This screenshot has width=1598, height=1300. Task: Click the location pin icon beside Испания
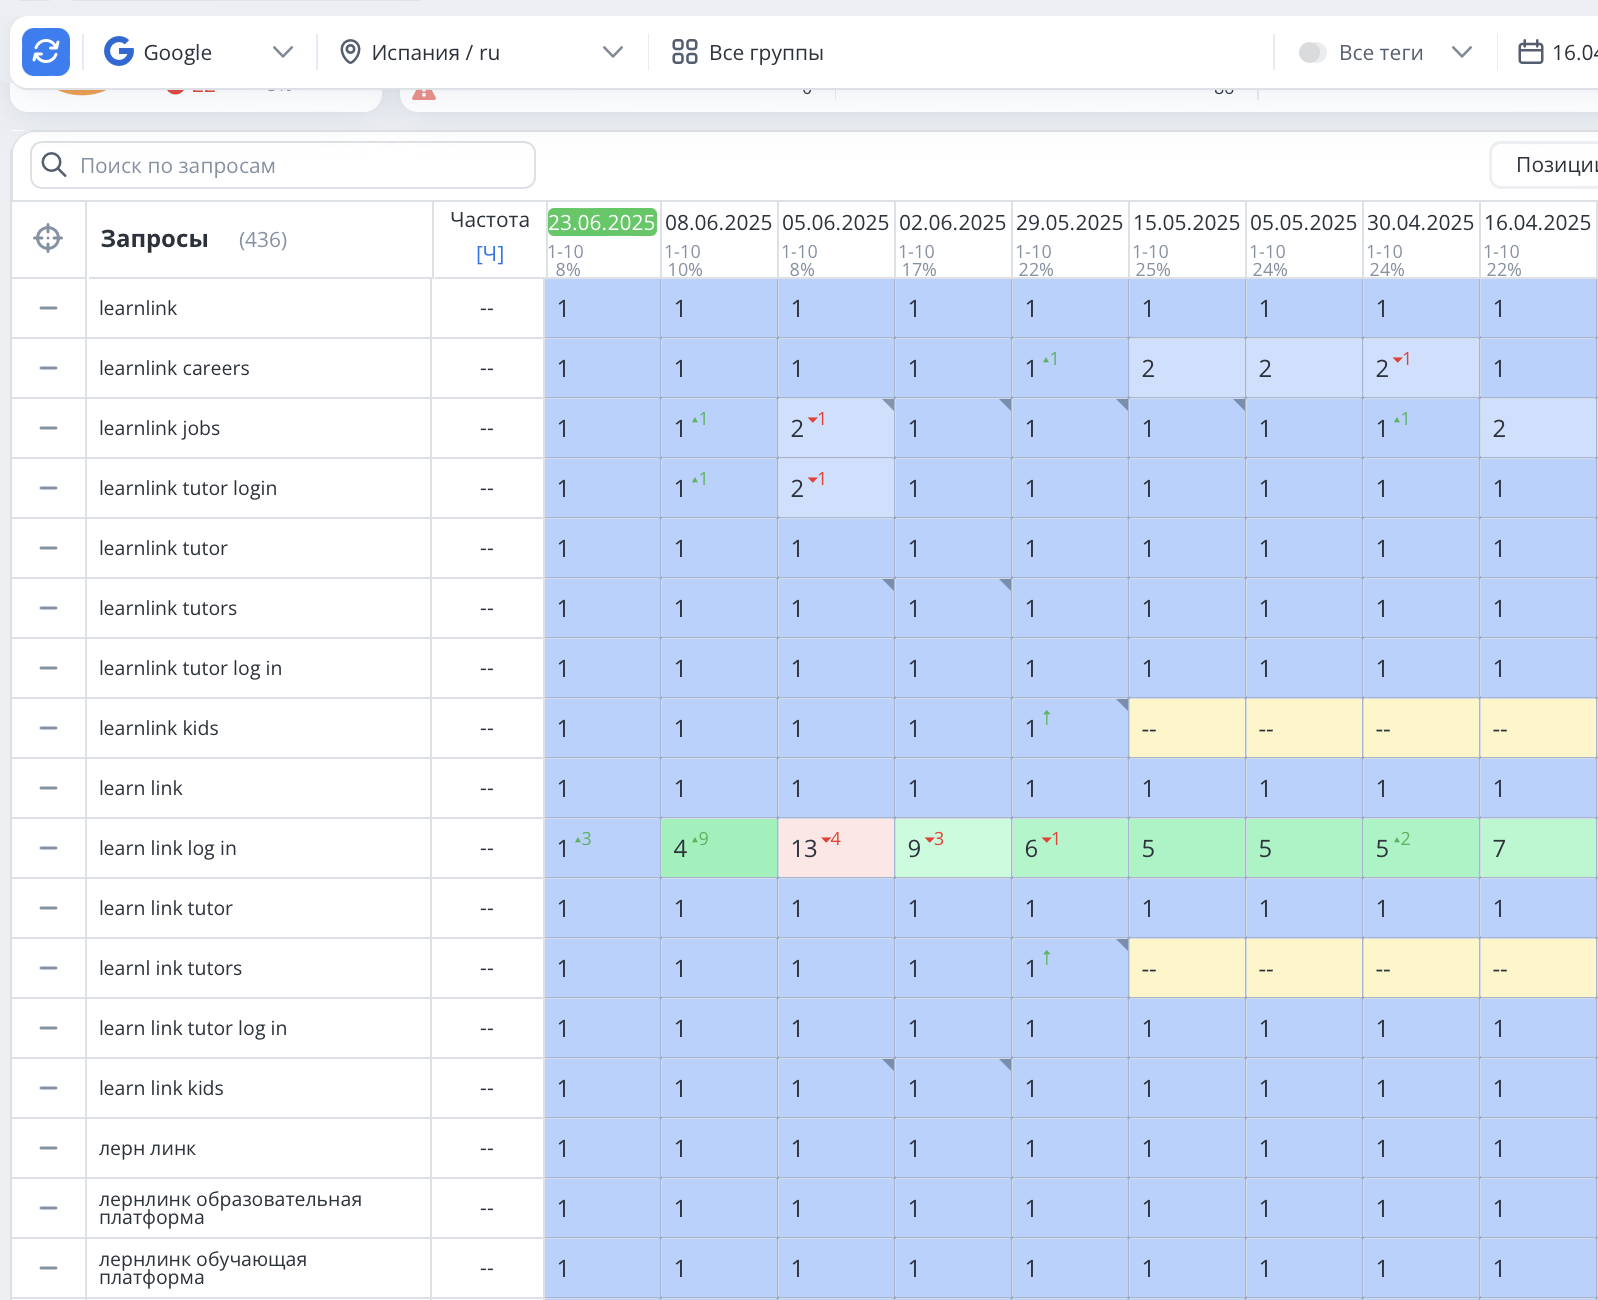pos(350,52)
